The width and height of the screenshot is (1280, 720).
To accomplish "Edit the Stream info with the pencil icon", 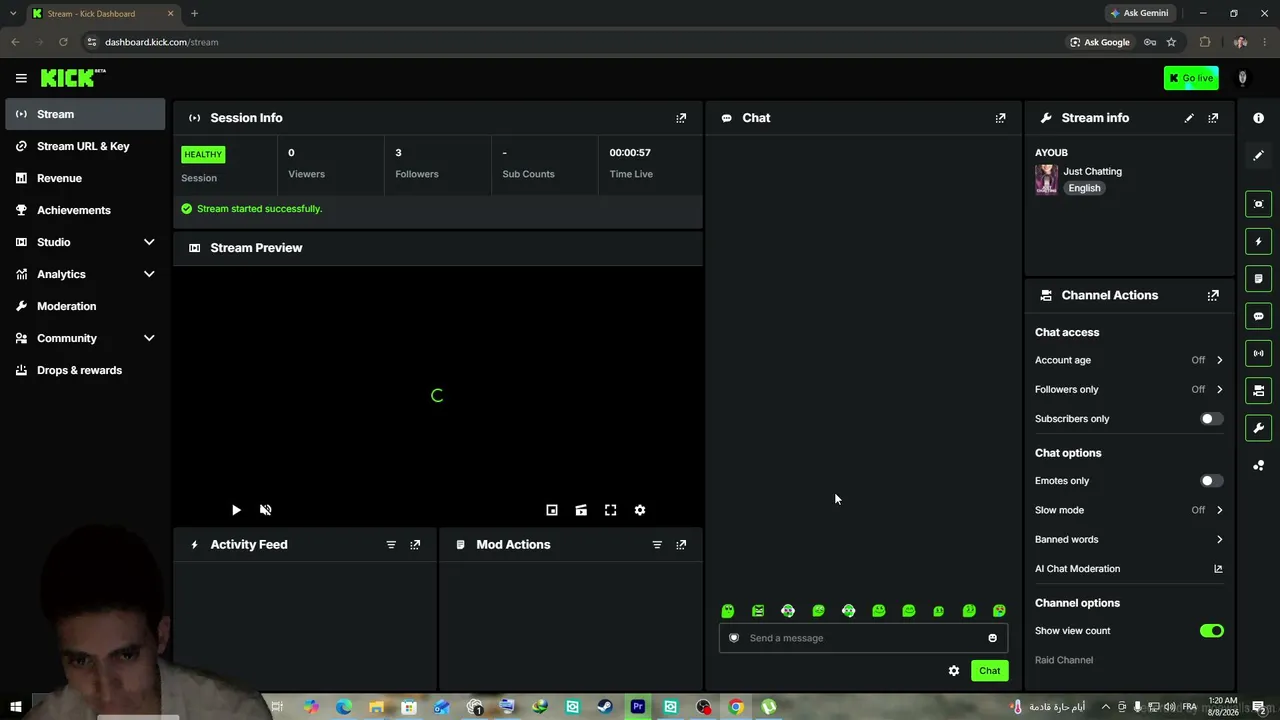I will [x=1189, y=118].
